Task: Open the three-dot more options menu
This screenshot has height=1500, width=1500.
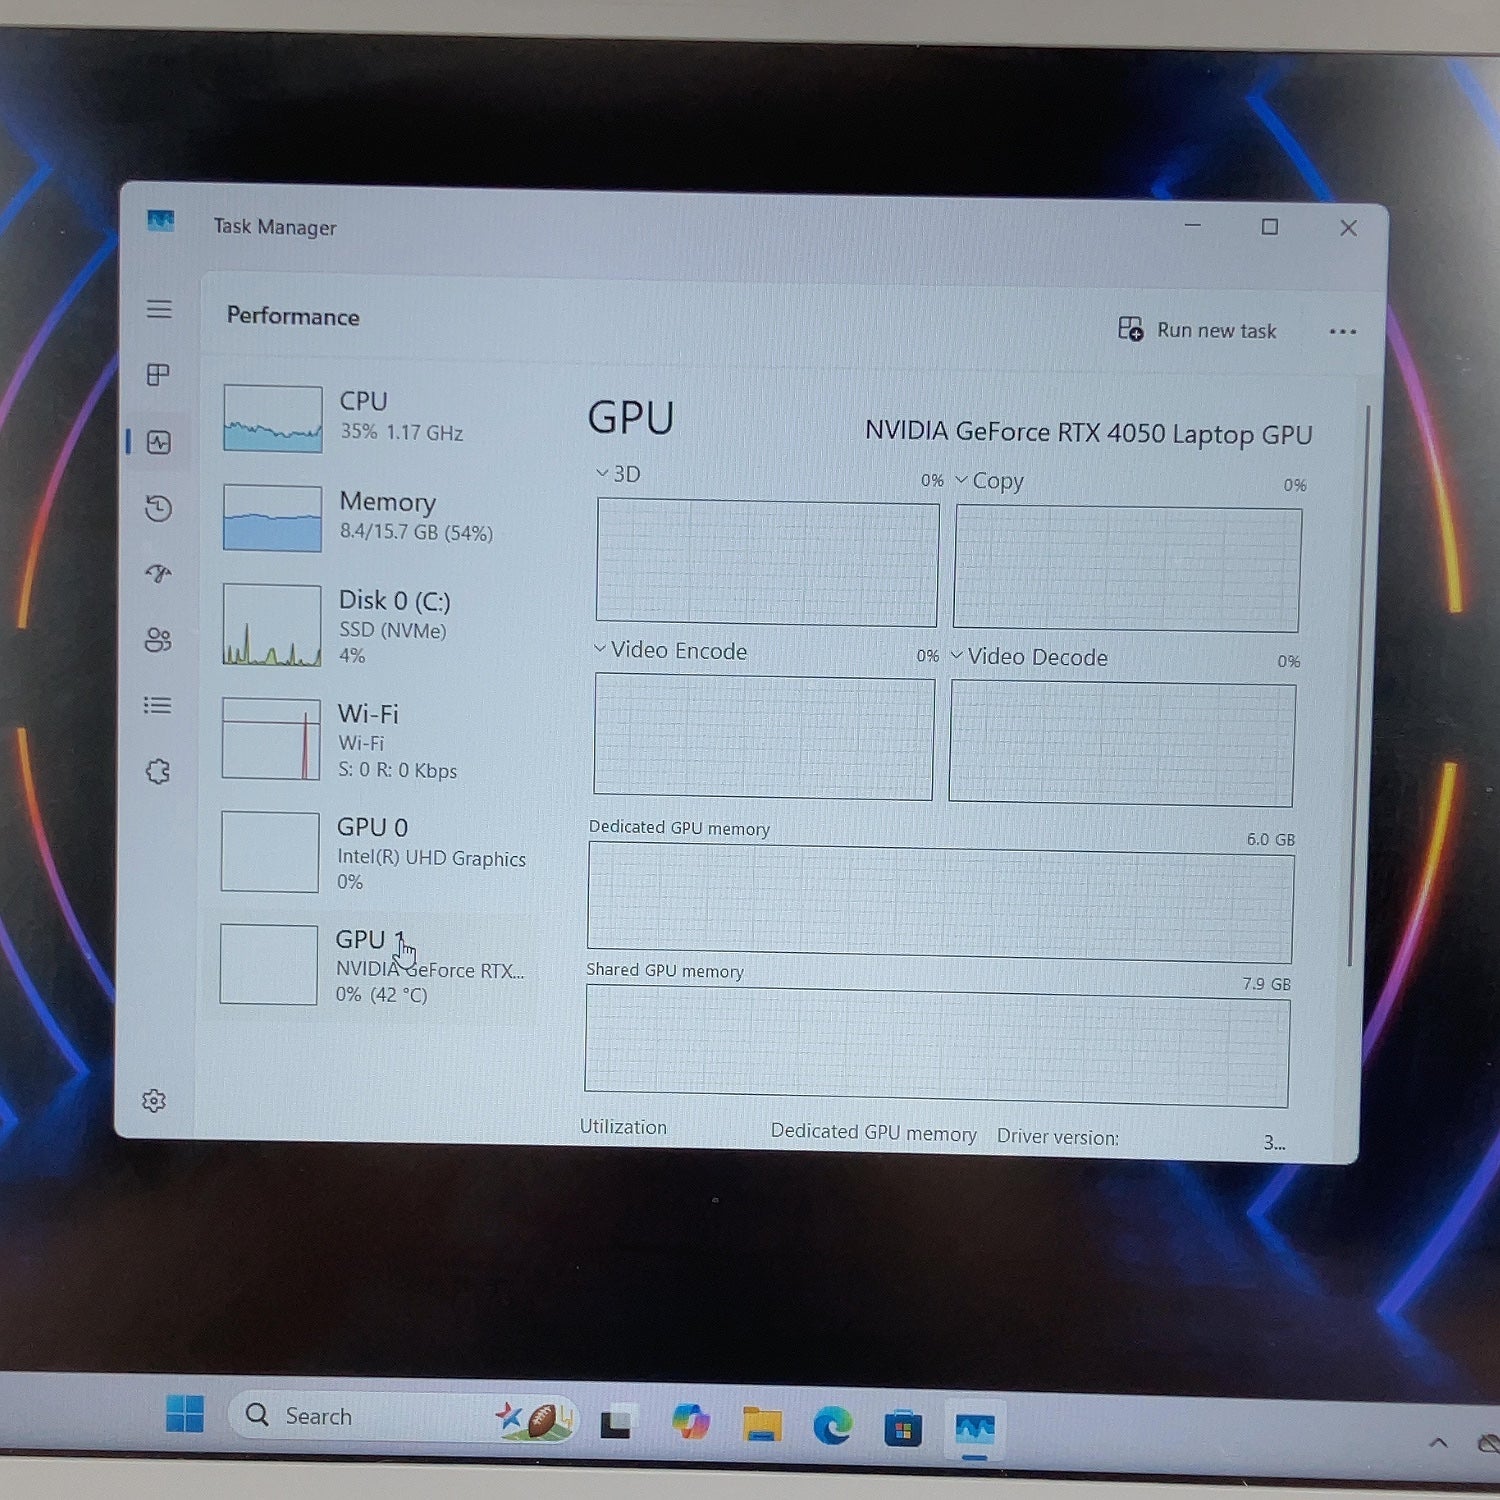Action: 1343,332
